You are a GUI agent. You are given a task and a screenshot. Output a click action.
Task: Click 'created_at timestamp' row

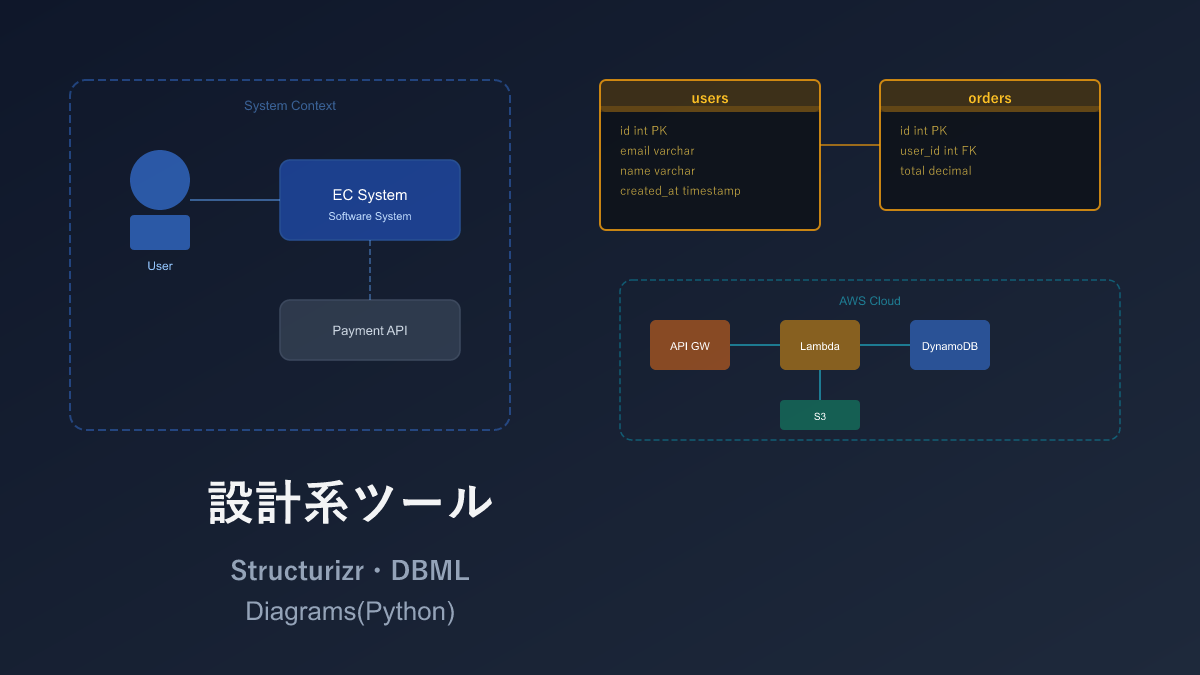(x=680, y=191)
